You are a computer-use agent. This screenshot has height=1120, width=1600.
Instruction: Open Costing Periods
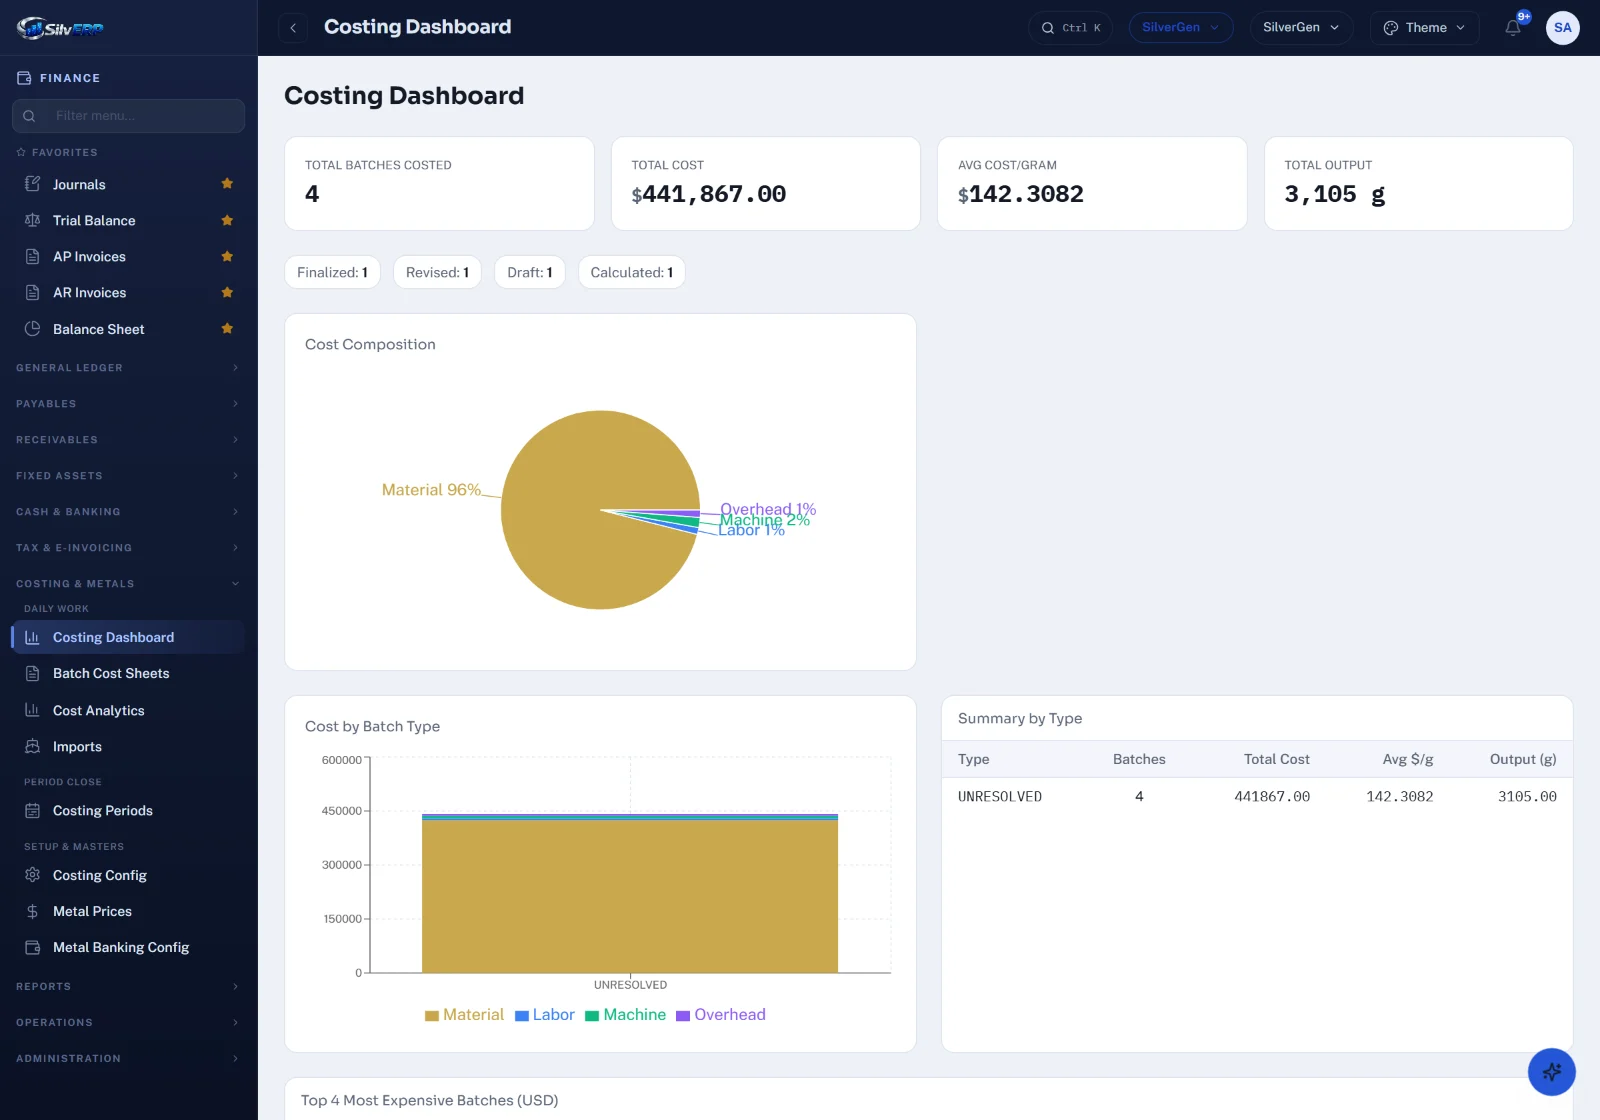tap(129, 810)
